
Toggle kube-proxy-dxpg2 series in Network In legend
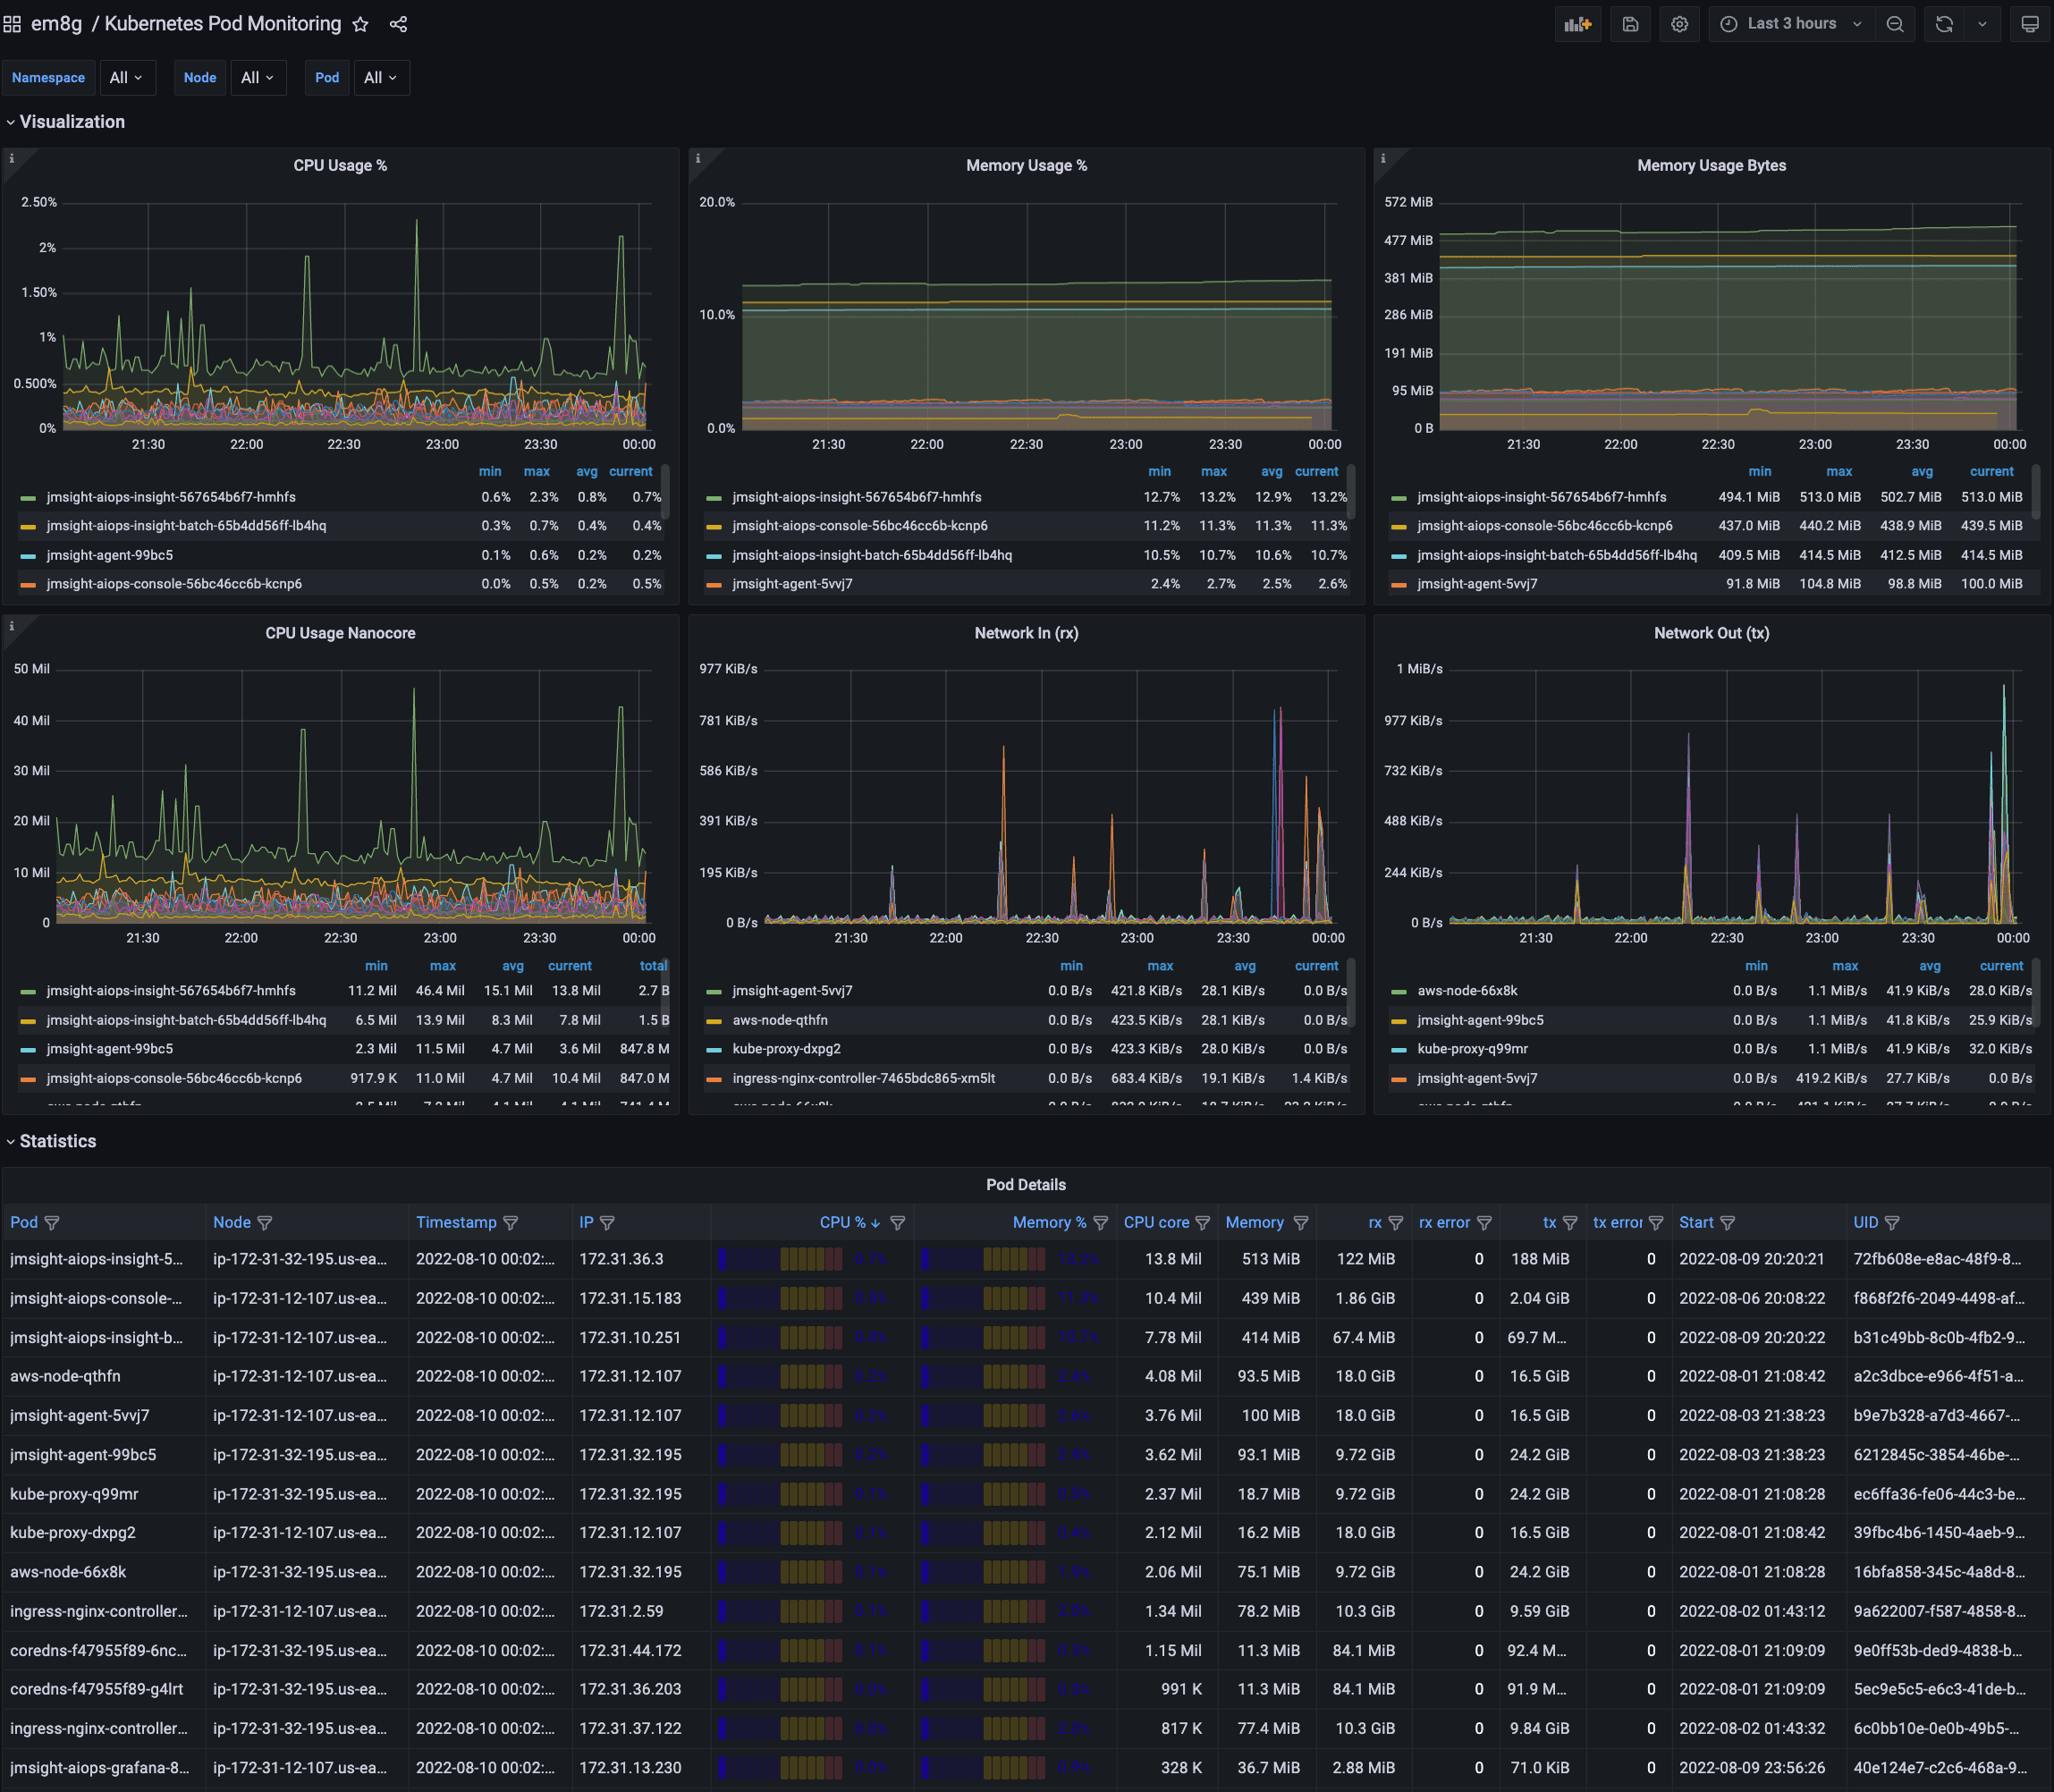click(x=787, y=1049)
